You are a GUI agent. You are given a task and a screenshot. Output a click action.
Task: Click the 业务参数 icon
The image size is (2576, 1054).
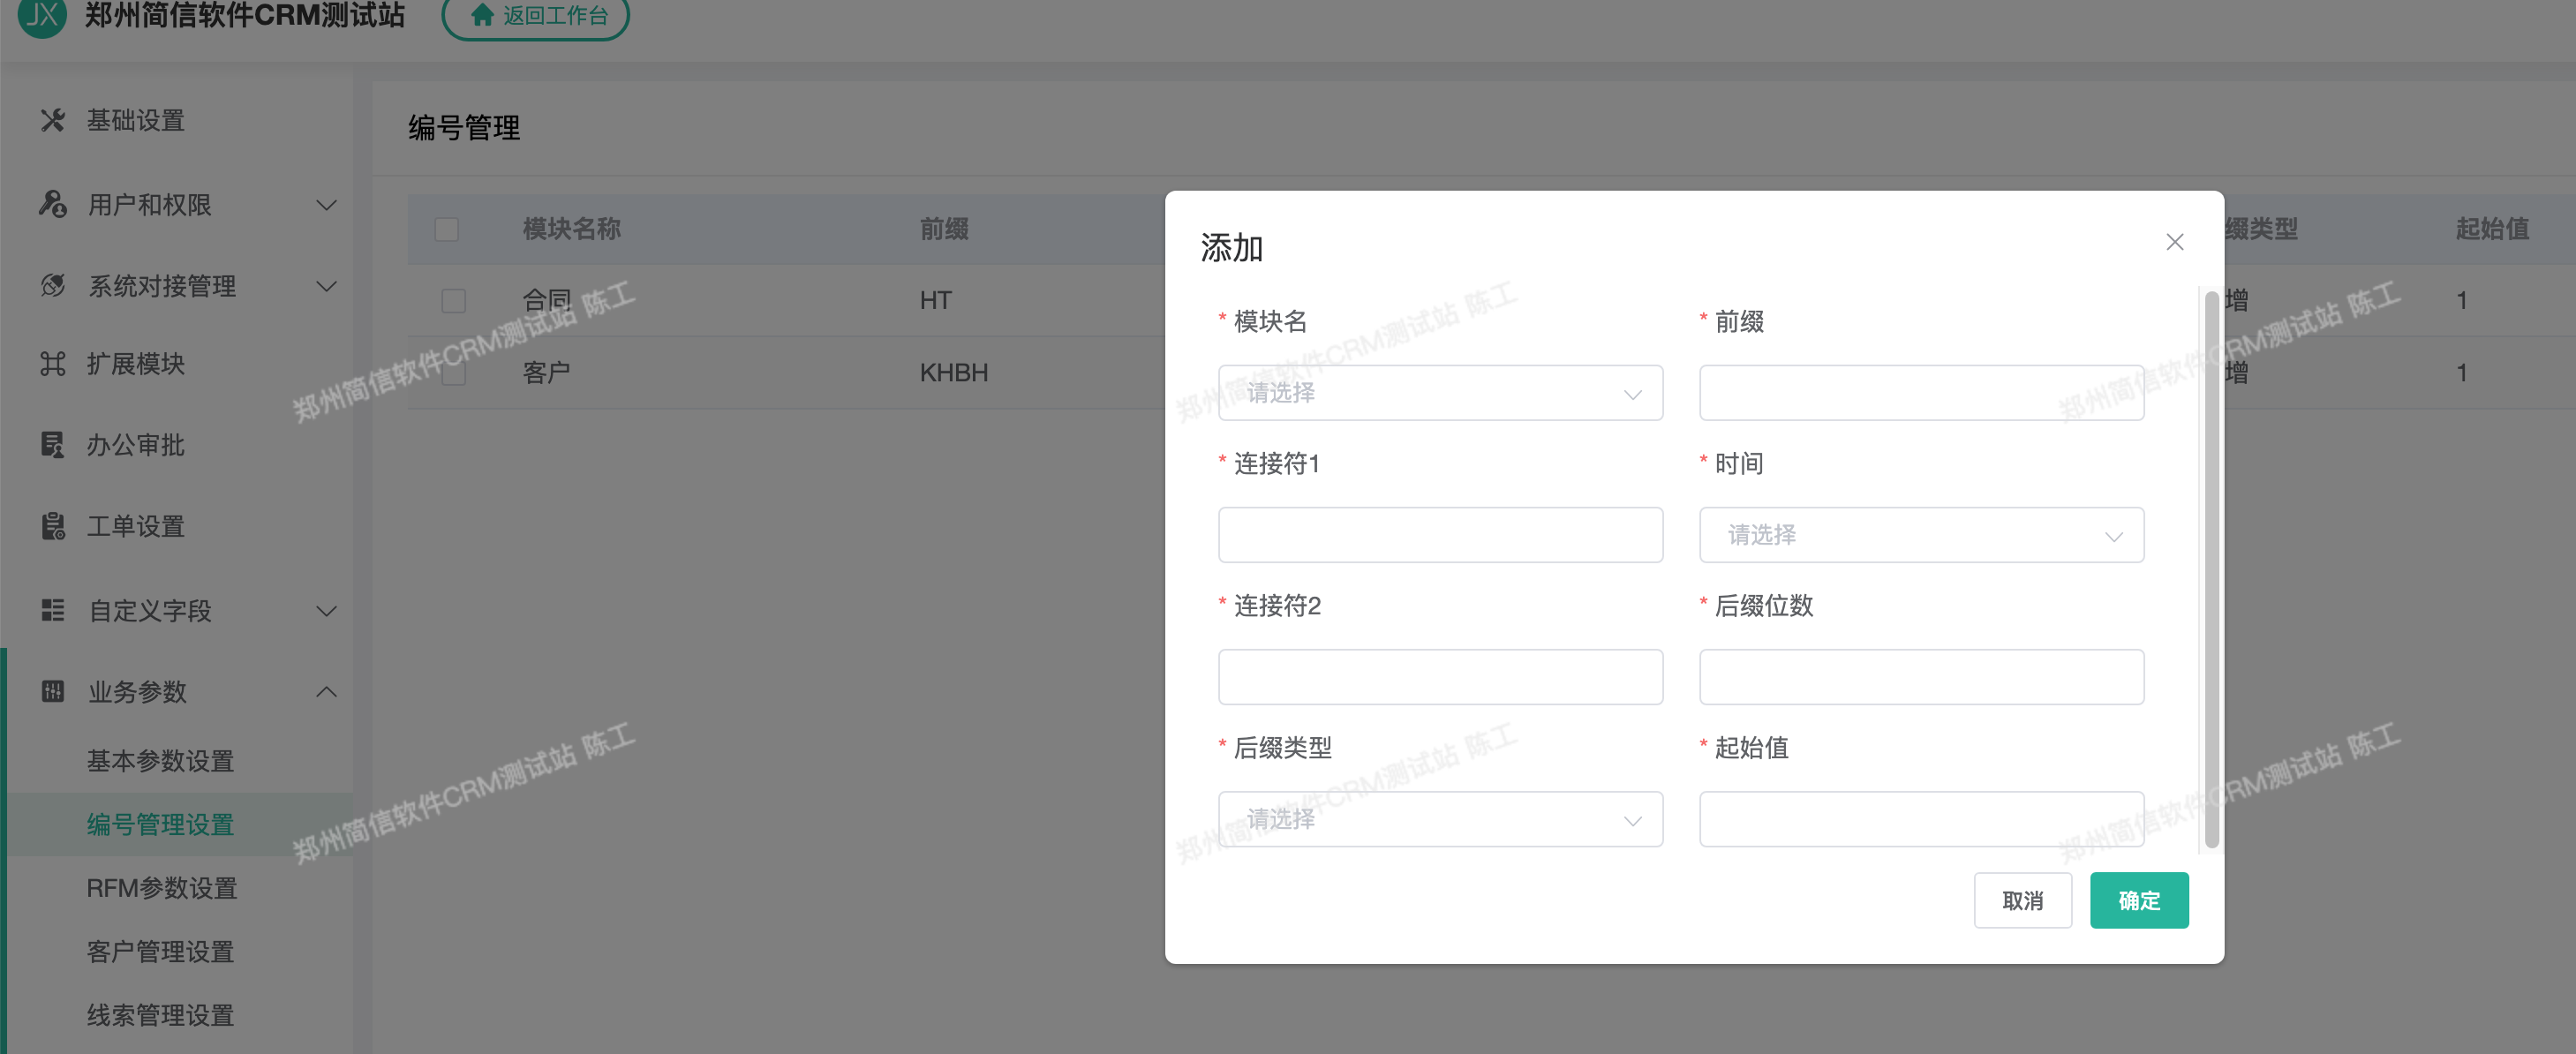53,691
